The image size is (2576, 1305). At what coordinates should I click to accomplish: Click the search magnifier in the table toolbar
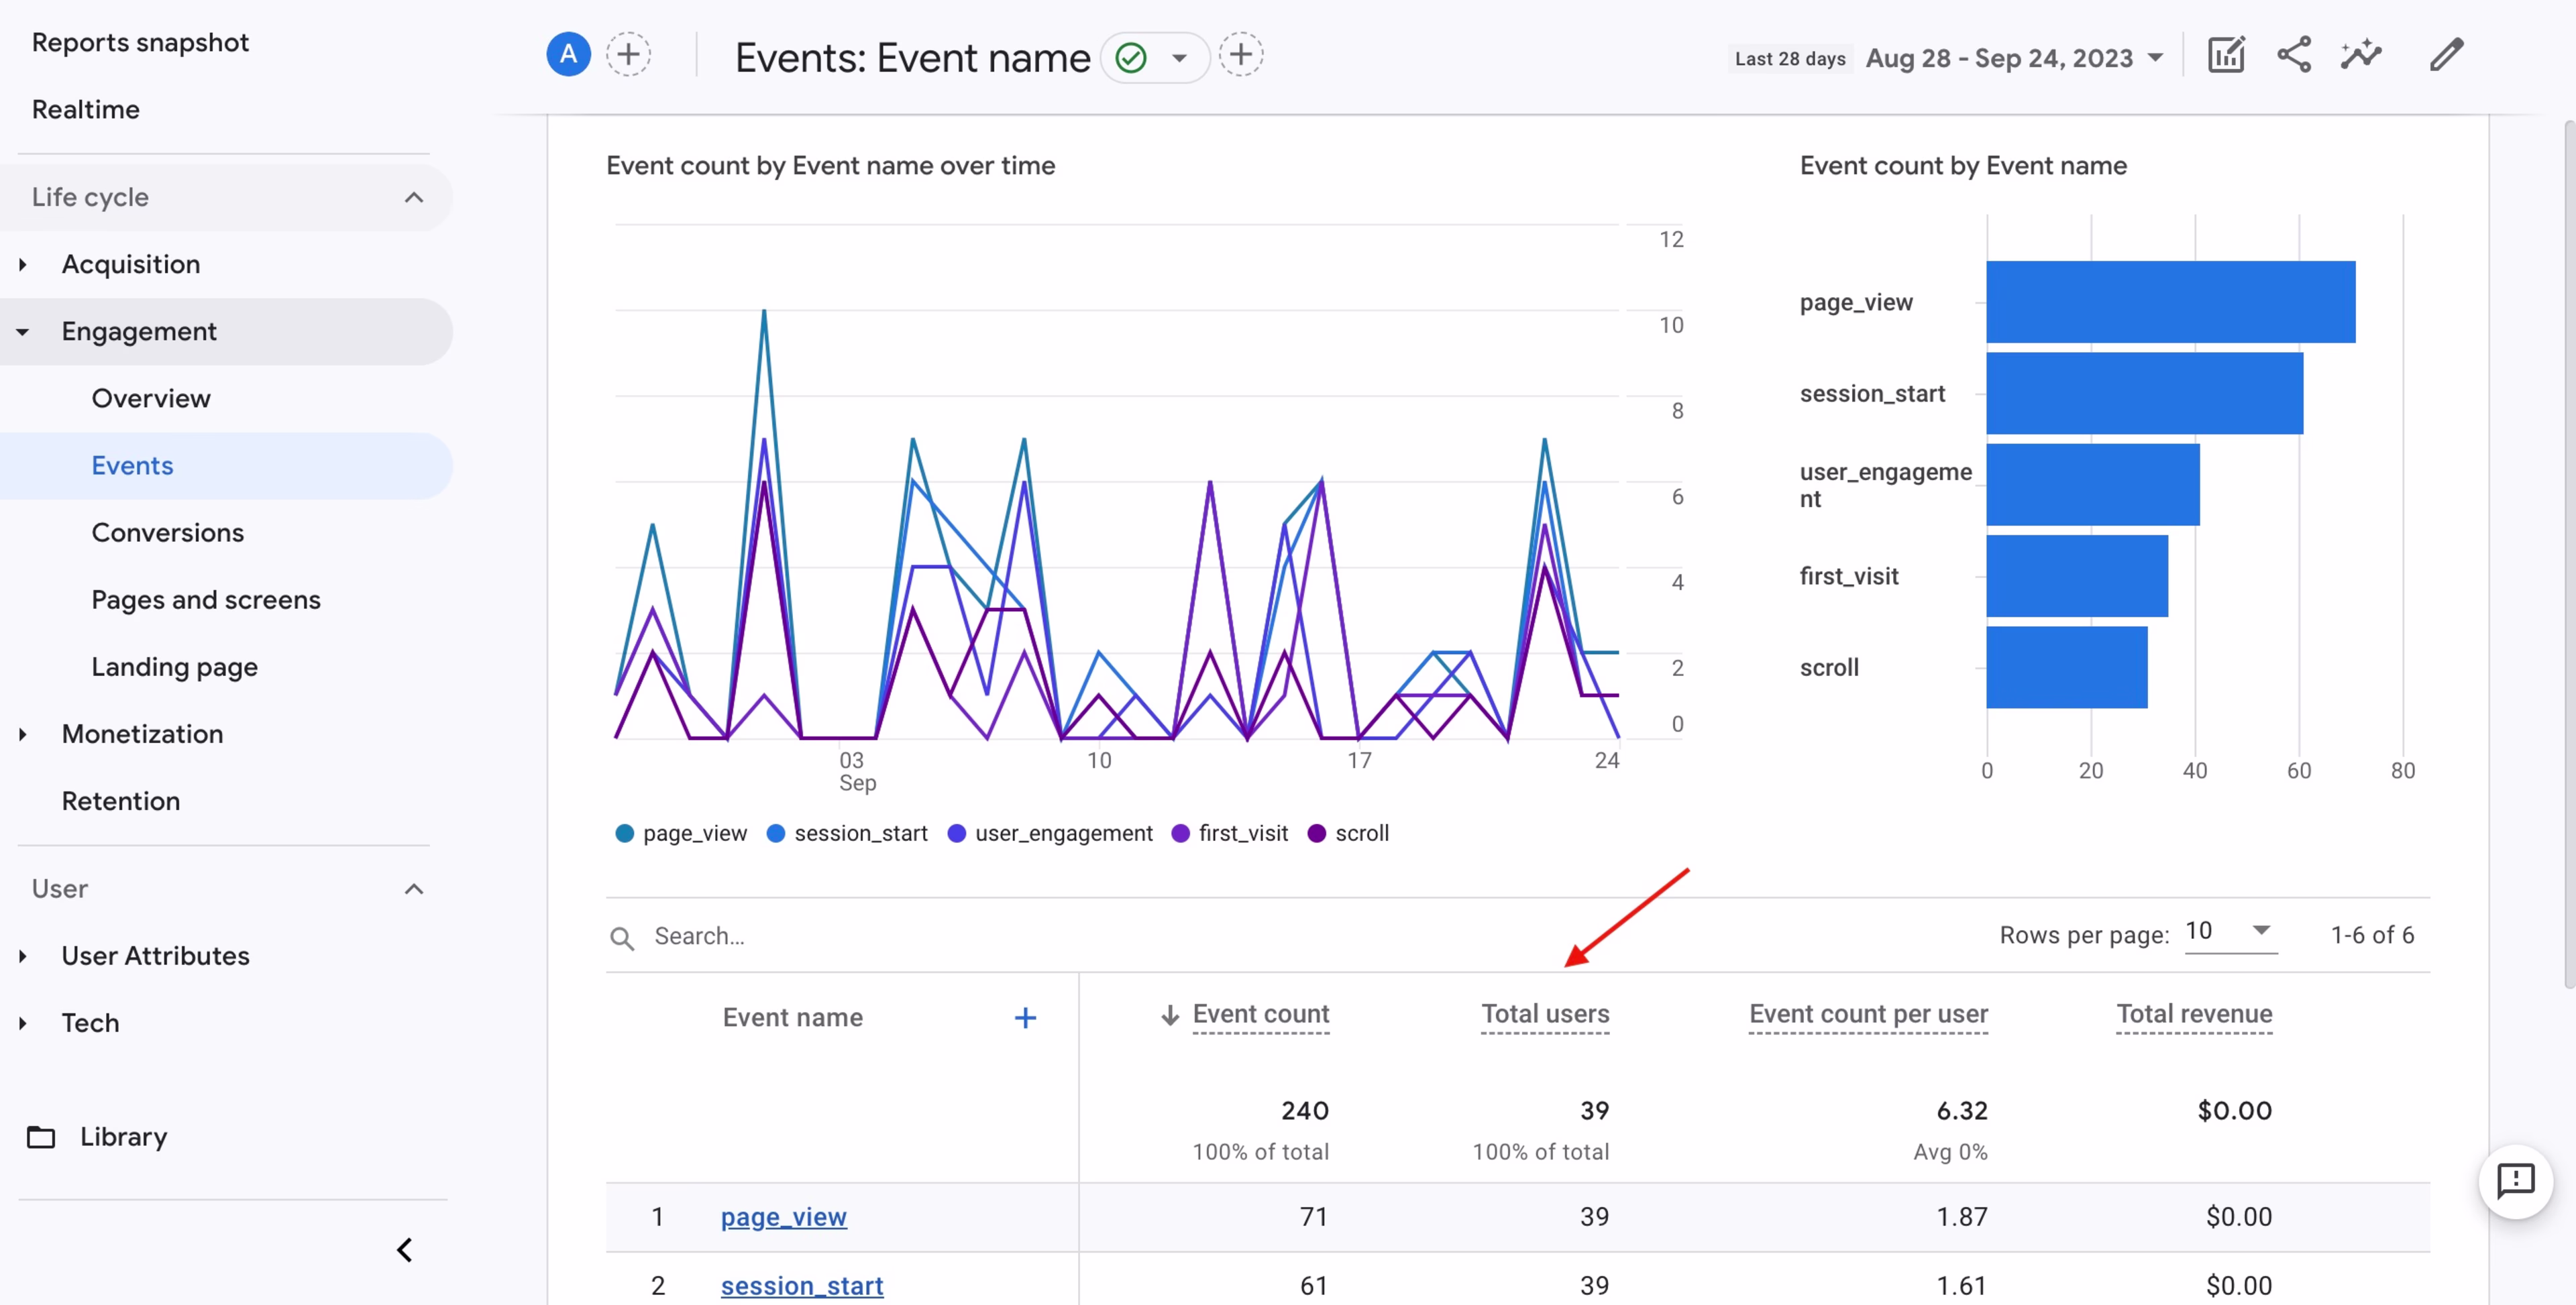click(x=622, y=937)
